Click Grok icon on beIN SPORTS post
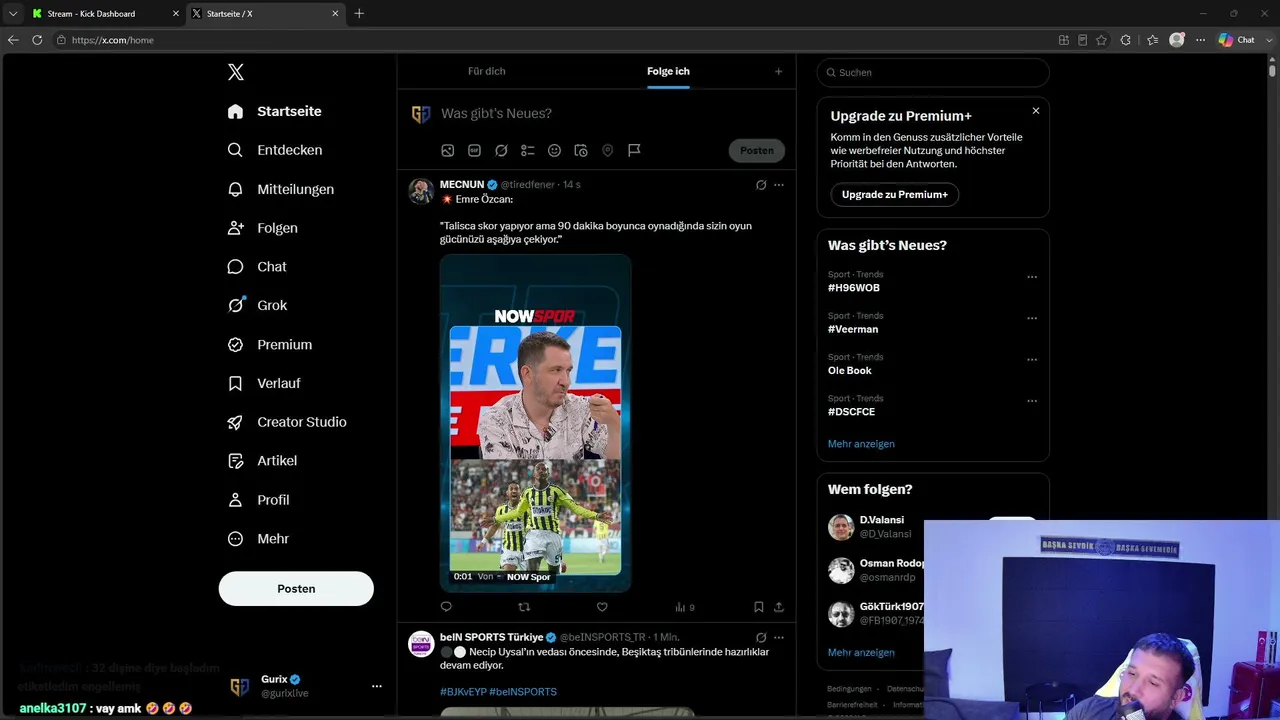The height and width of the screenshot is (720, 1280). click(761, 637)
